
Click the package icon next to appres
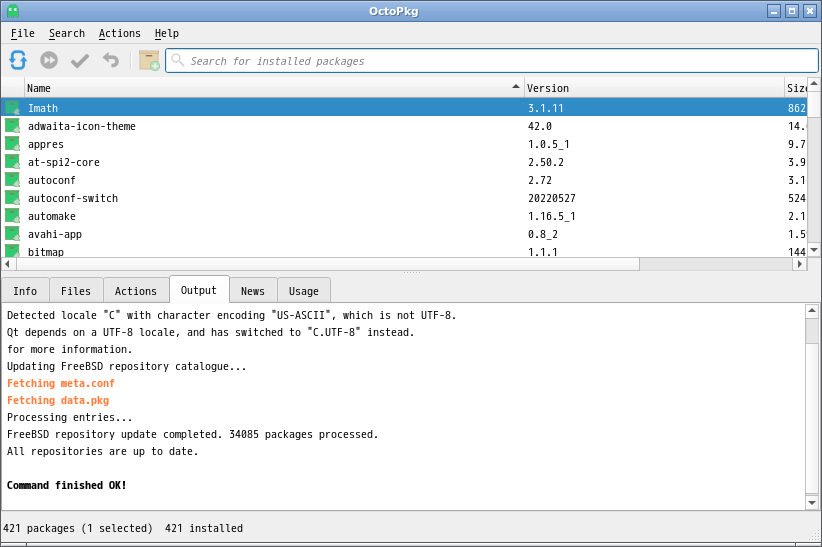[13, 144]
